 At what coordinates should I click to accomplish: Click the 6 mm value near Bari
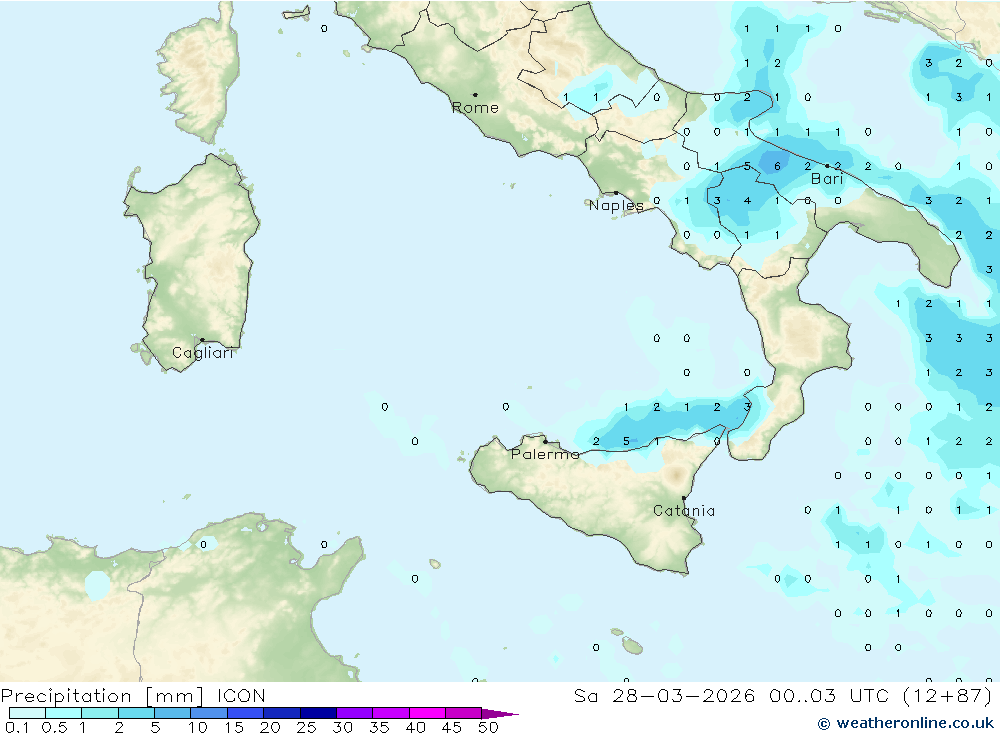tap(777, 167)
